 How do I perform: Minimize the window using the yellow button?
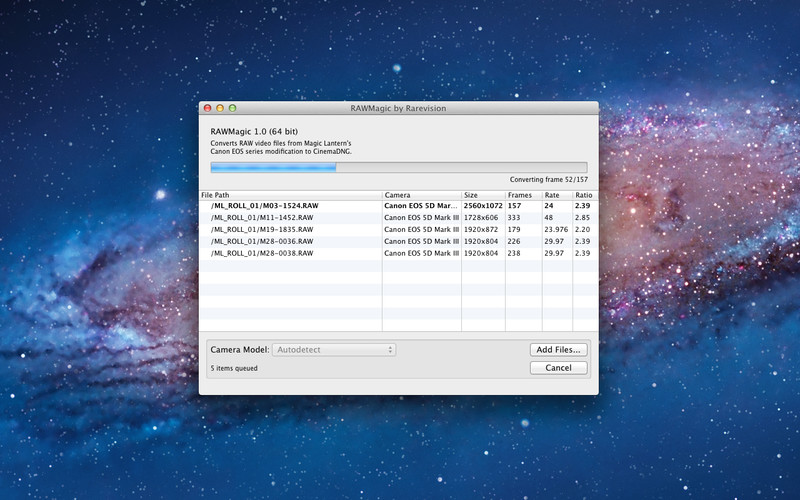pyautogui.click(x=220, y=108)
